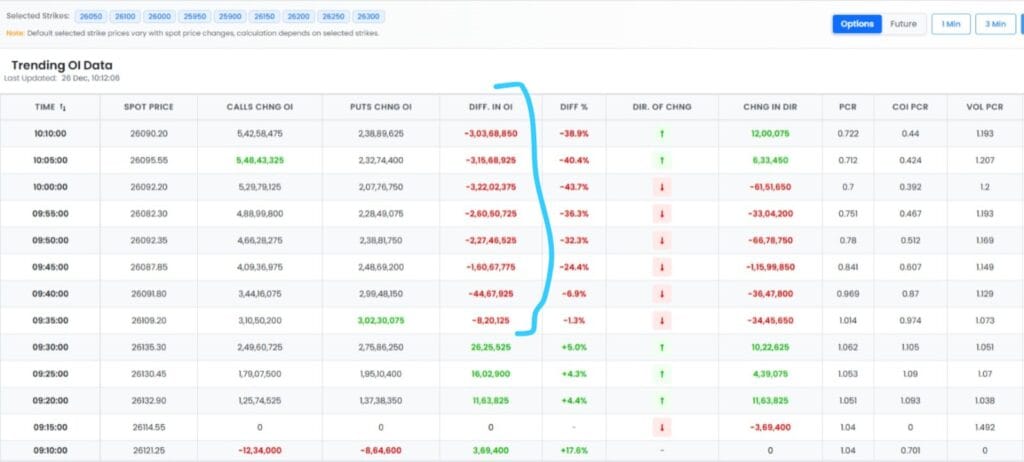Viewport: 1024px width, 462px height.
Task: Click the up arrow in the 10:05:00 row
Action: (x=661, y=160)
